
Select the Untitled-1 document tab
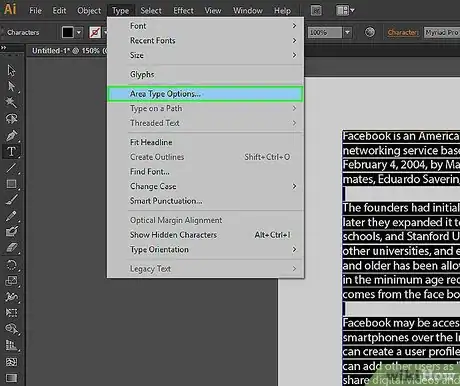[69, 51]
